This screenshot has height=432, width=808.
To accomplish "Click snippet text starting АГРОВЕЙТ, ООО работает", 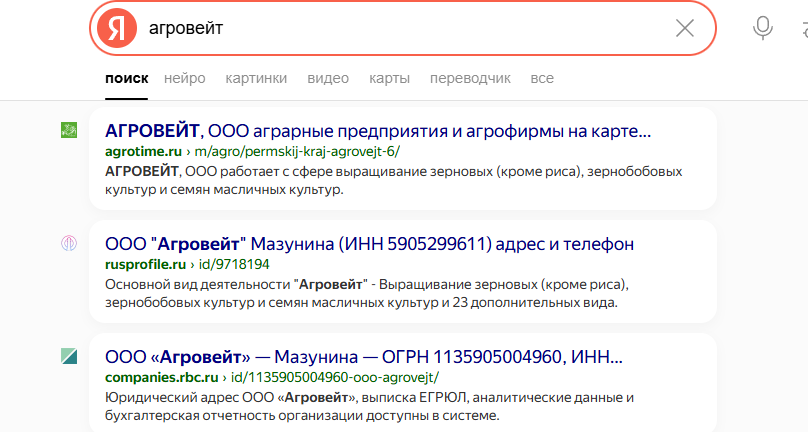I will click(x=394, y=180).
